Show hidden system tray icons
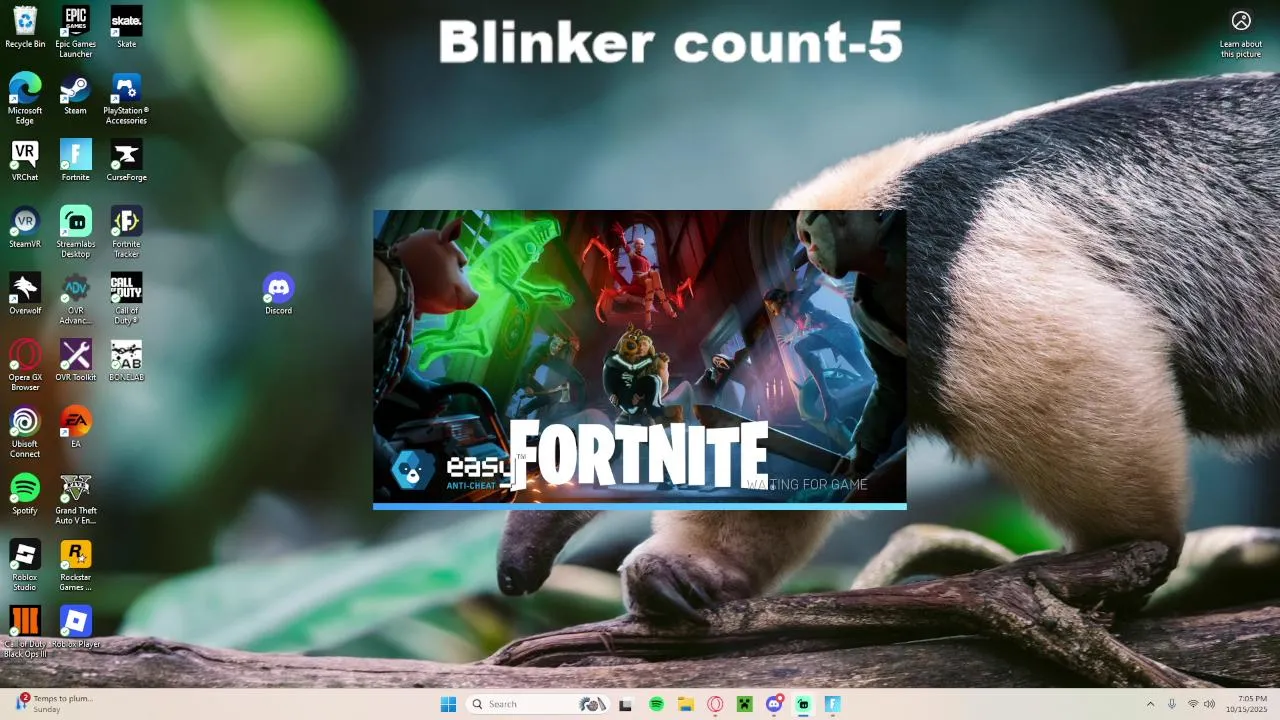1280x720 pixels. [x=1150, y=704]
